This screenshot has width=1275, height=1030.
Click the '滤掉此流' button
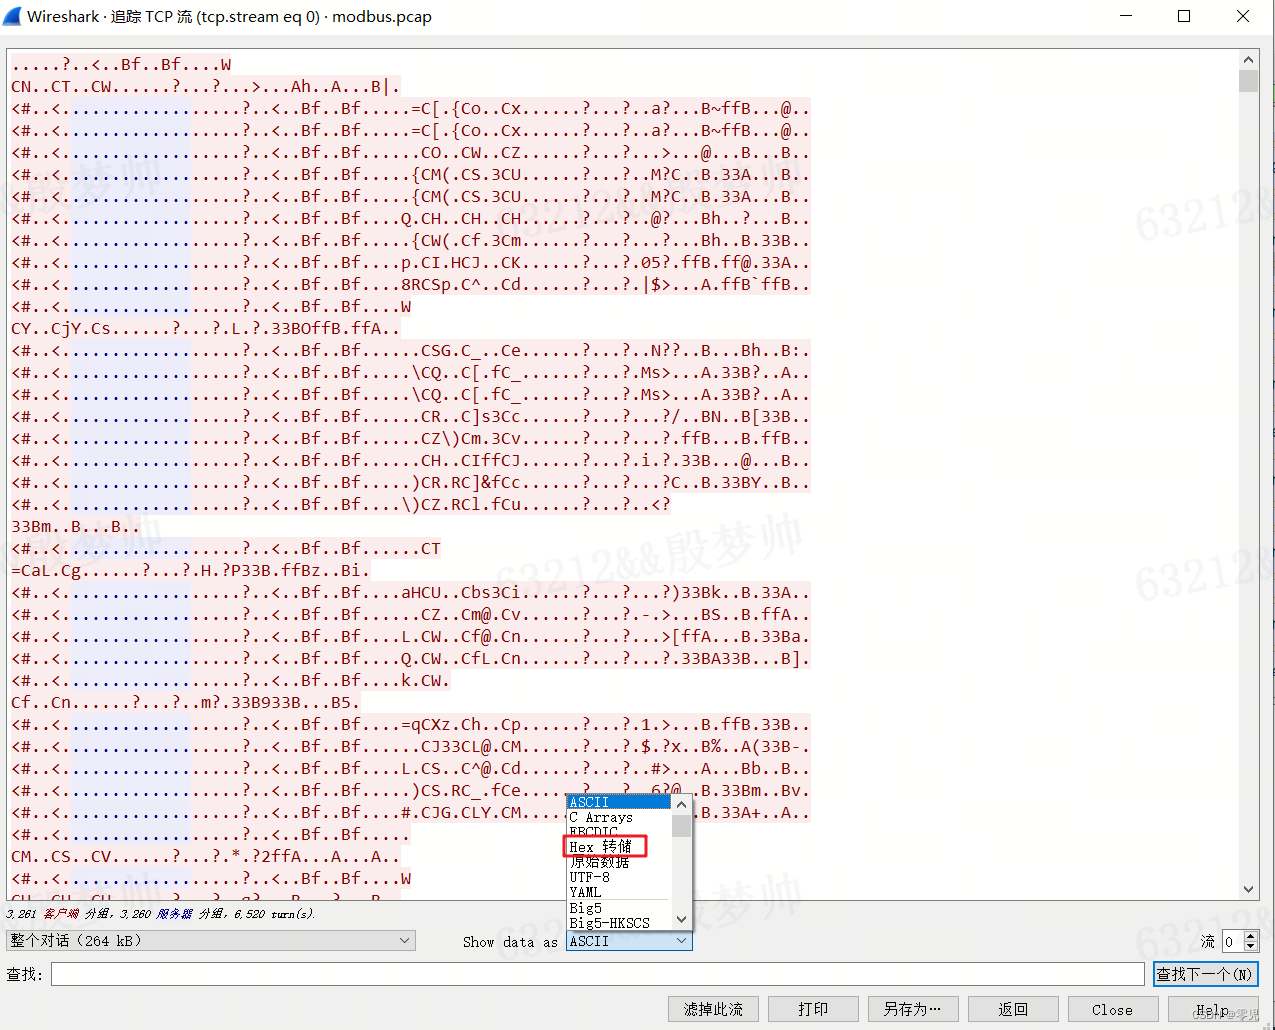click(712, 1008)
